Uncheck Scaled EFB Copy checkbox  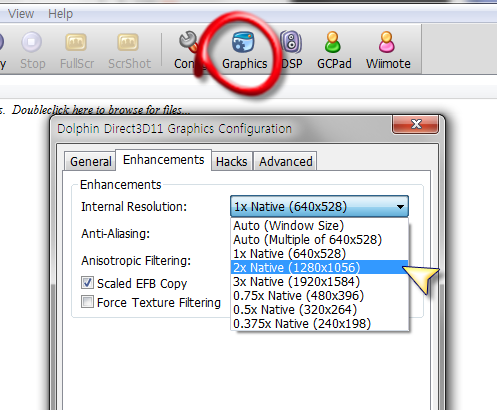coord(87,283)
